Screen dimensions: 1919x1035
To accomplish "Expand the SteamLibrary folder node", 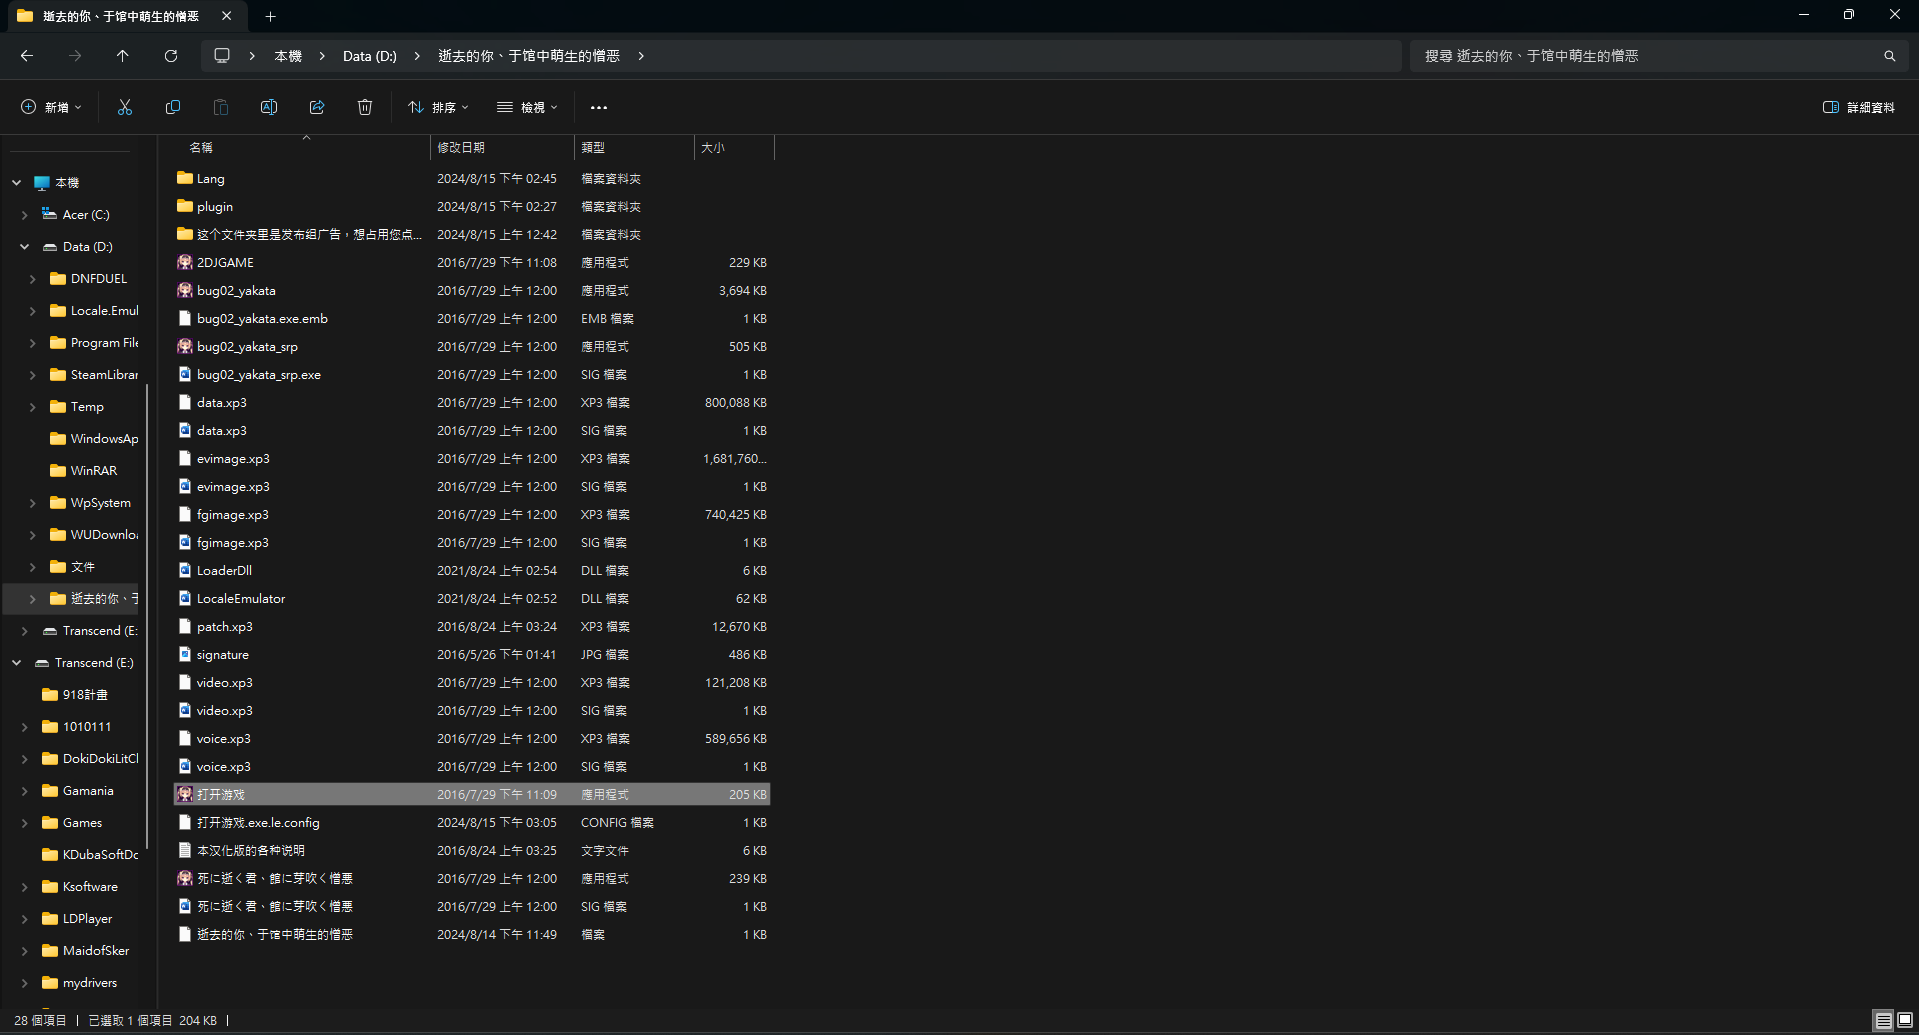I will pos(33,375).
